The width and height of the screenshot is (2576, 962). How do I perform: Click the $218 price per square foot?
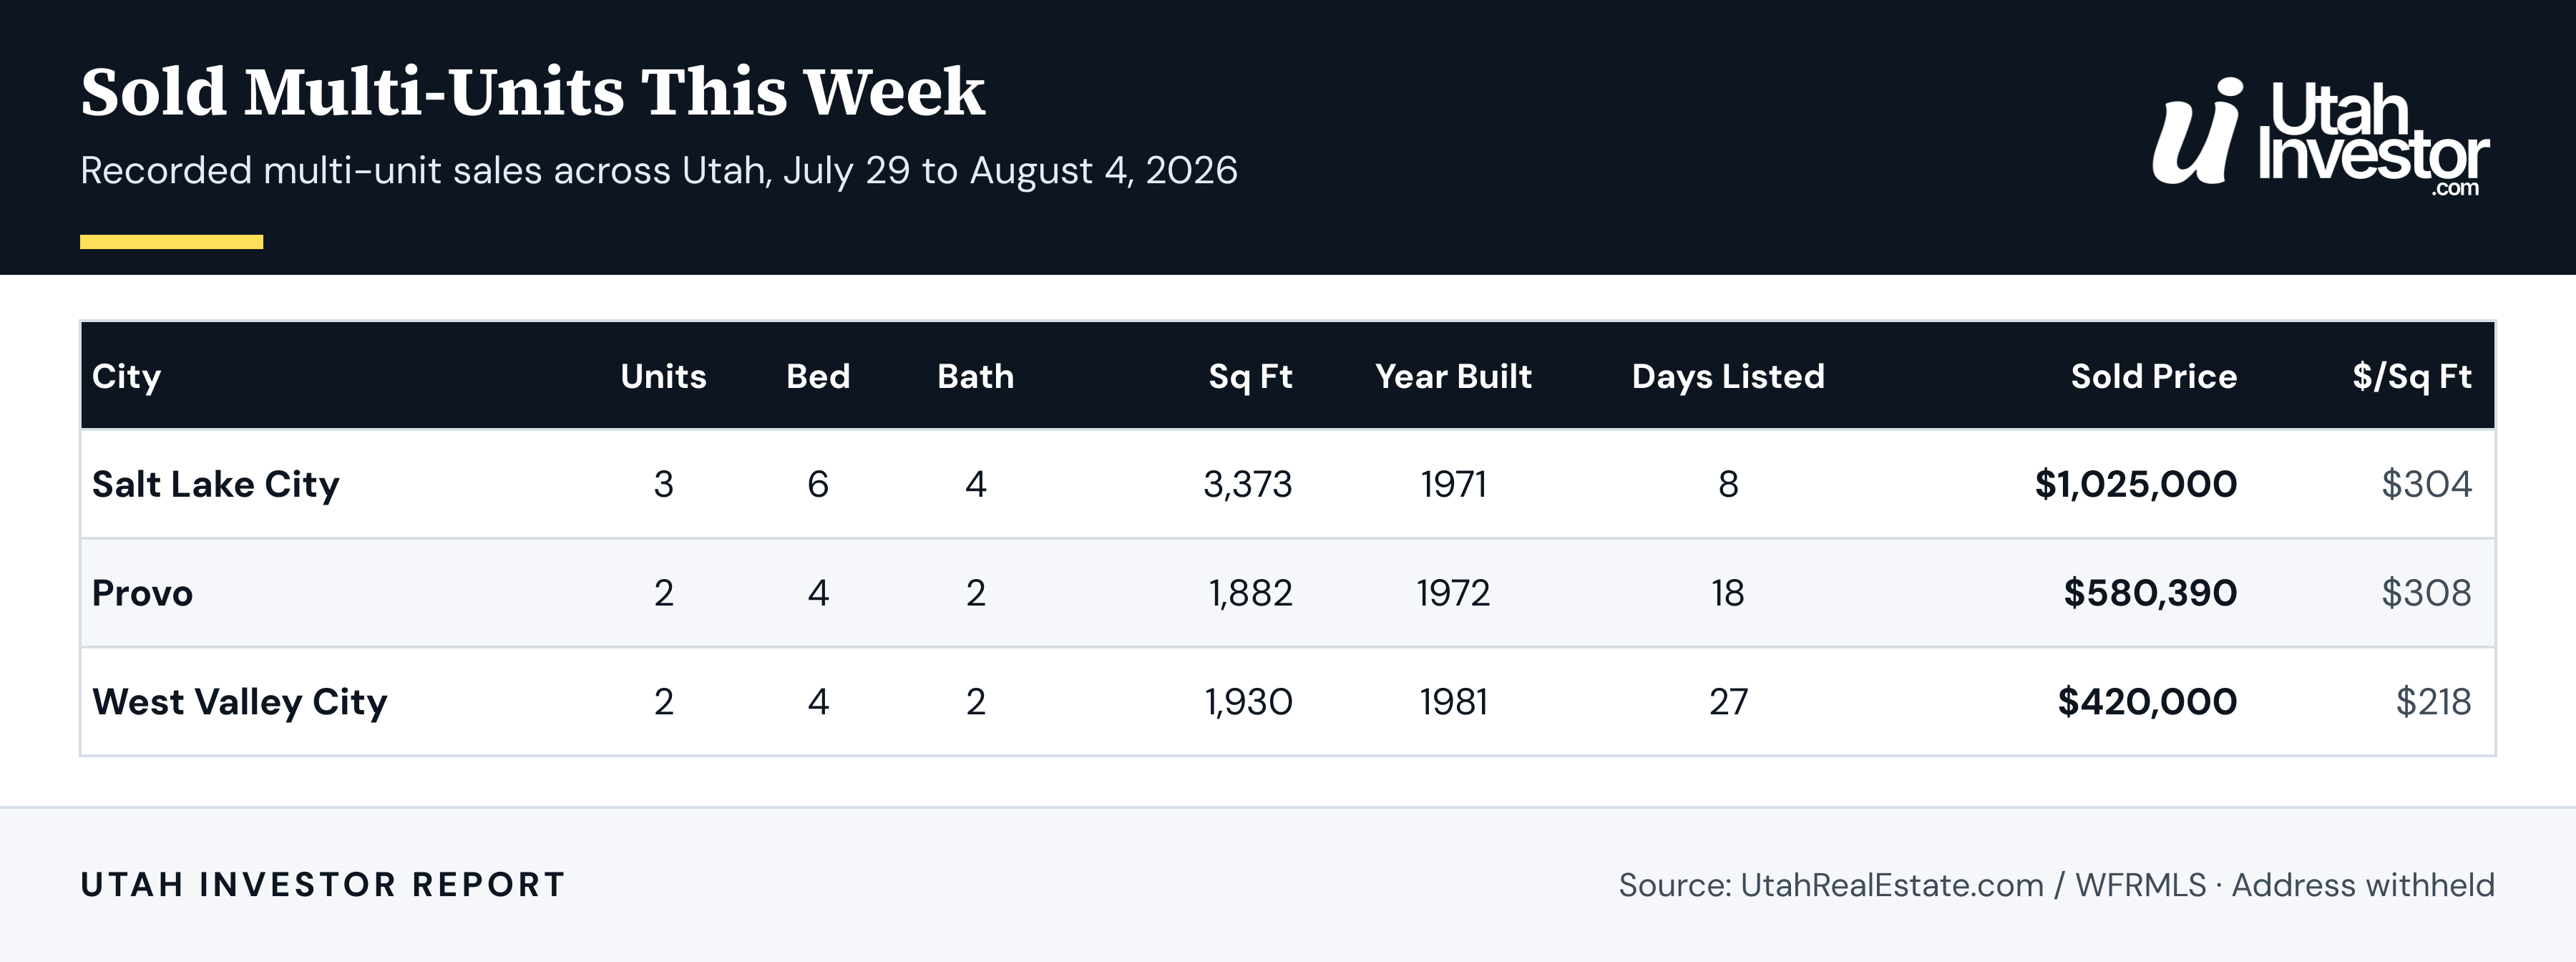pyautogui.click(x=2433, y=702)
